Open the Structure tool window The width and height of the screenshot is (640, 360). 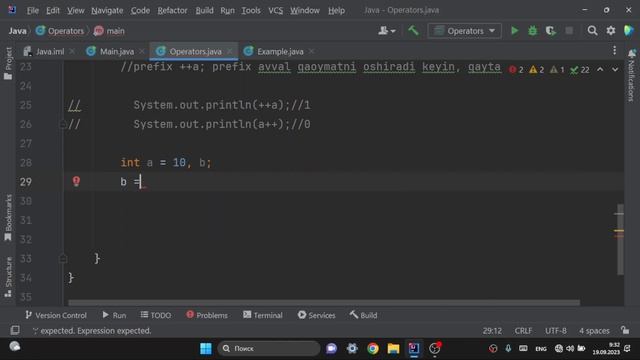8,277
